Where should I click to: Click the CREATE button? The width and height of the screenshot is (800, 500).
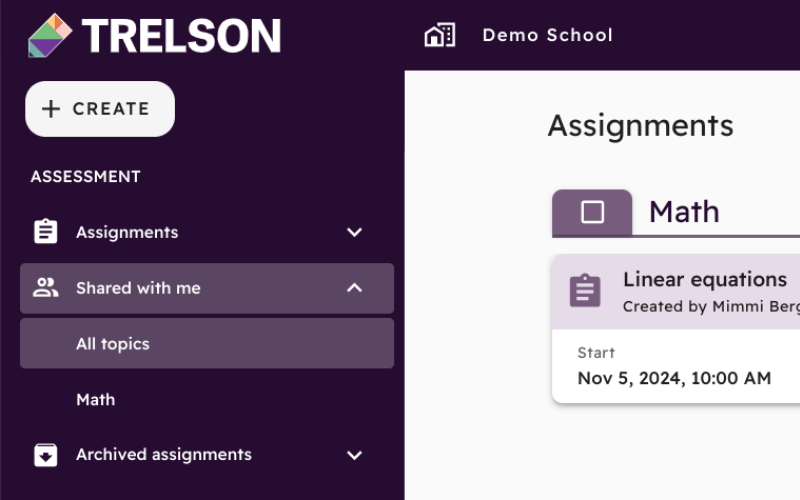[x=100, y=109]
